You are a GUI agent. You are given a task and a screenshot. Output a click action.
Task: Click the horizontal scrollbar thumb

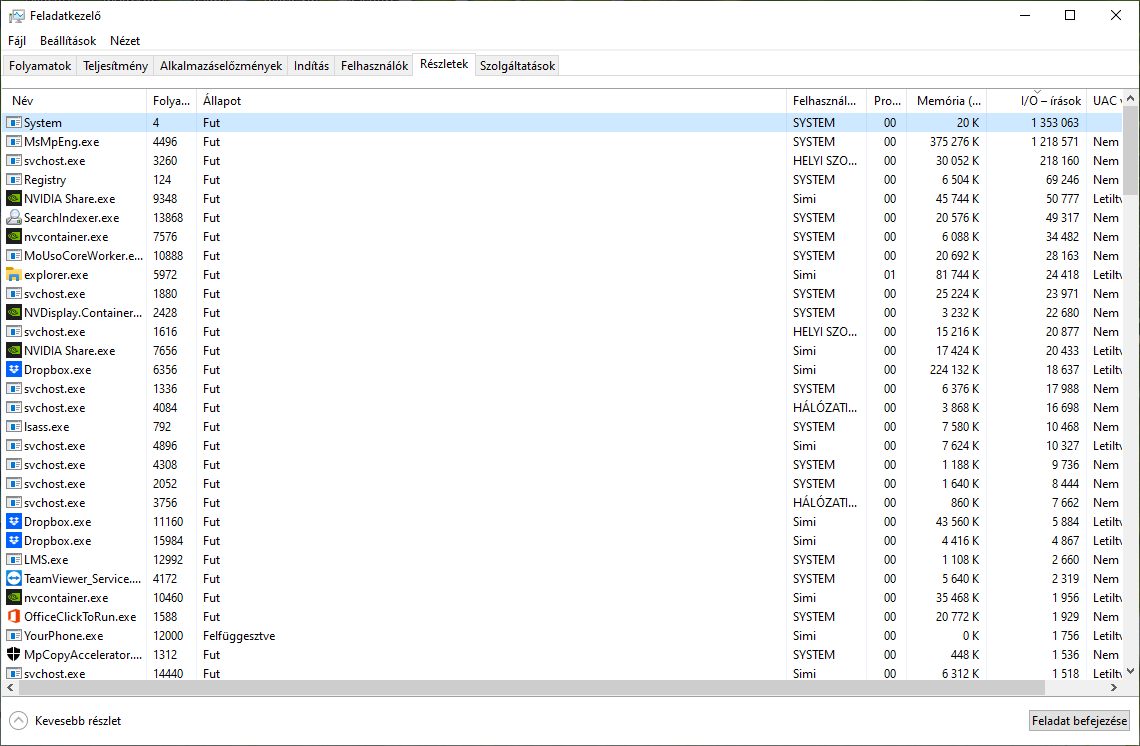coord(531,687)
